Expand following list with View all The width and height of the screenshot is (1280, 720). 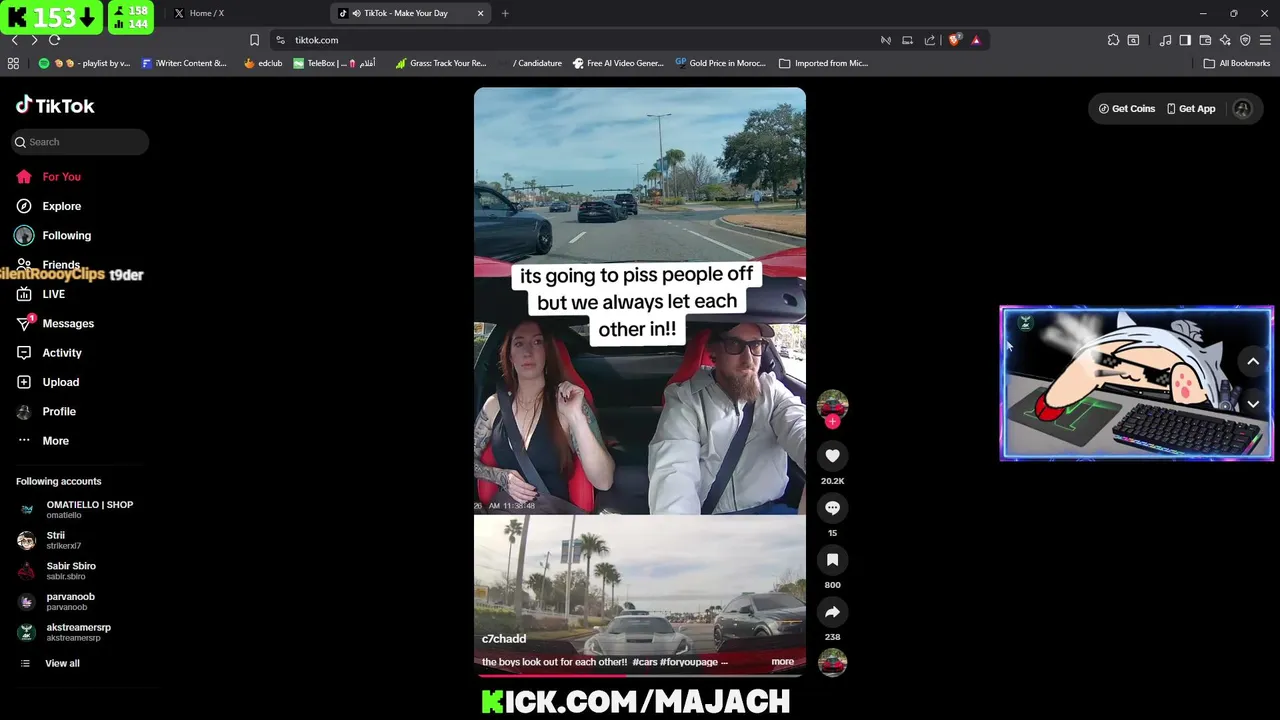click(50, 663)
